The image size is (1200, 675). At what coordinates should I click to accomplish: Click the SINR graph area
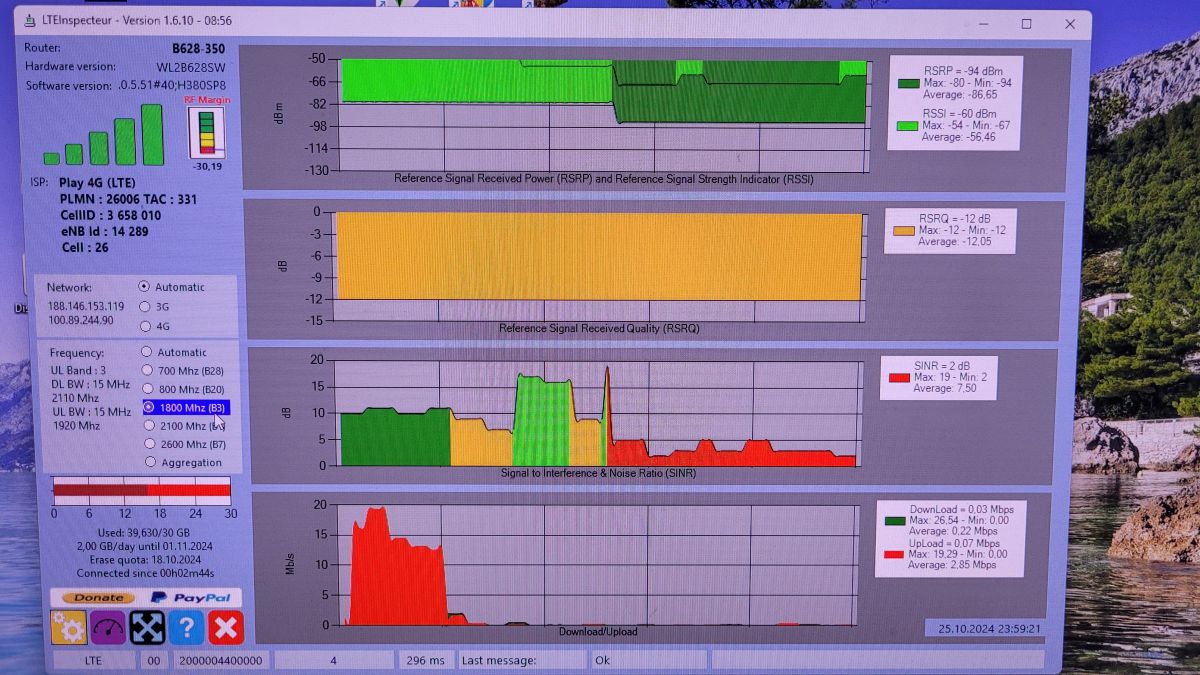pyautogui.click(x=597, y=412)
